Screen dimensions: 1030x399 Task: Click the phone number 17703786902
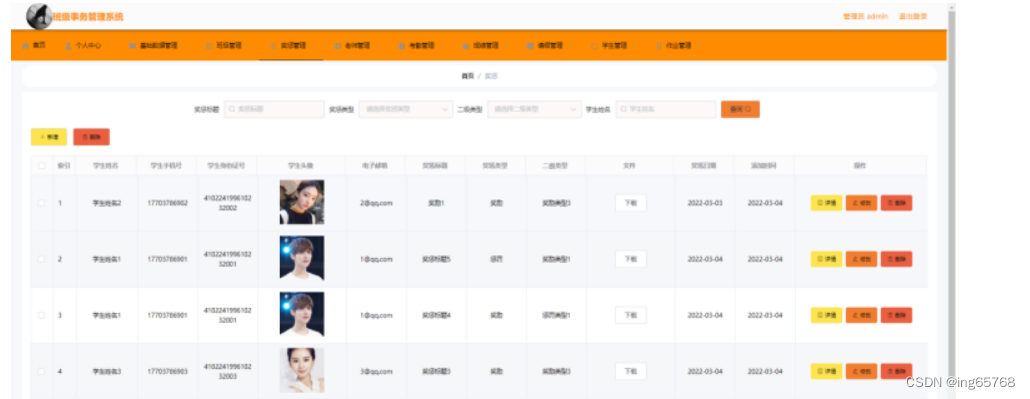coord(167,203)
